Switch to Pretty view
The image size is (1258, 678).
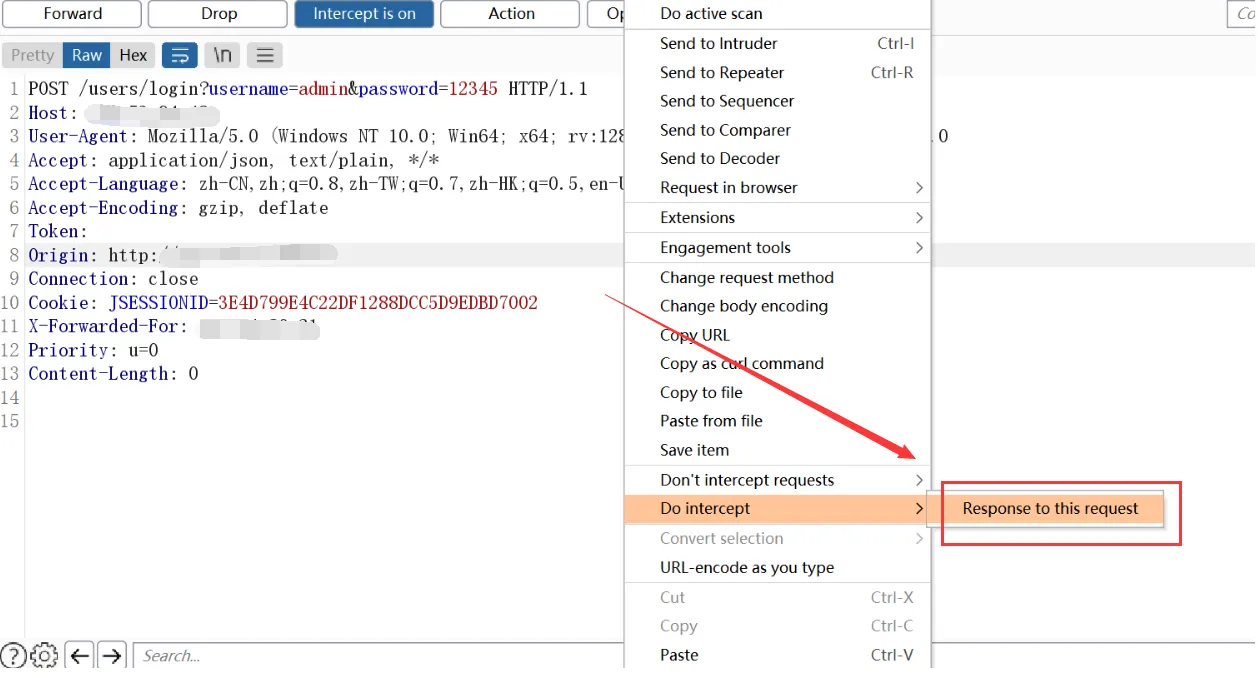point(32,55)
